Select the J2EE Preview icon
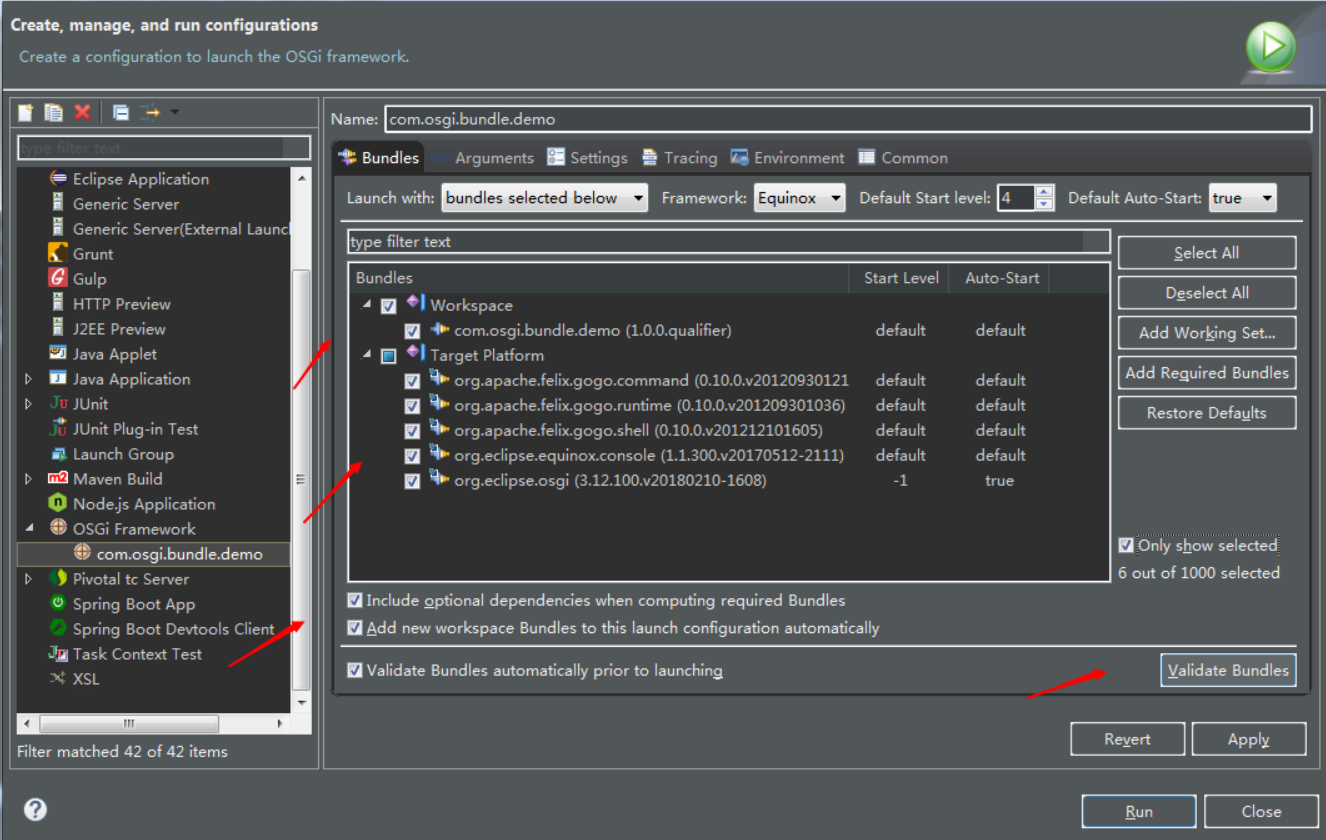1326x840 pixels. pyautogui.click(x=58, y=329)
